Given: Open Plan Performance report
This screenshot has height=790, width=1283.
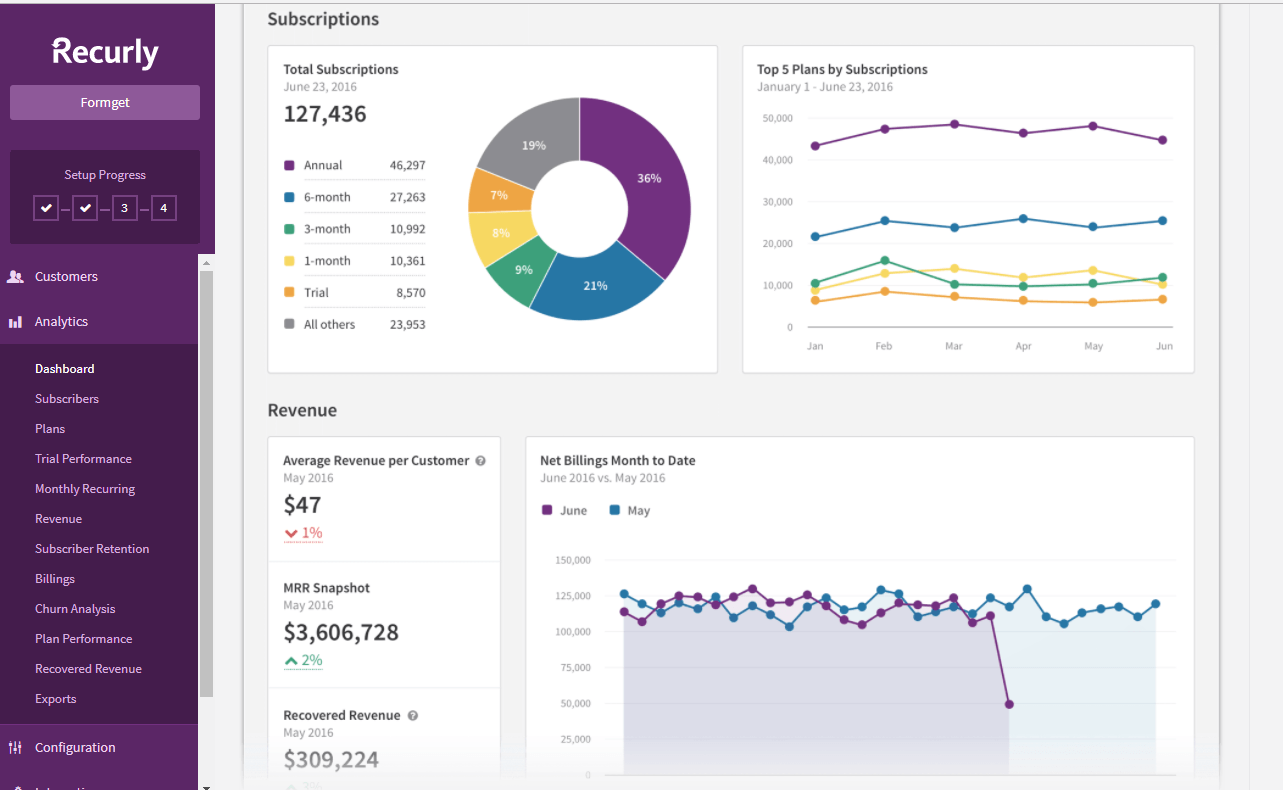Looking at the screenshot, I should point(83,639).
